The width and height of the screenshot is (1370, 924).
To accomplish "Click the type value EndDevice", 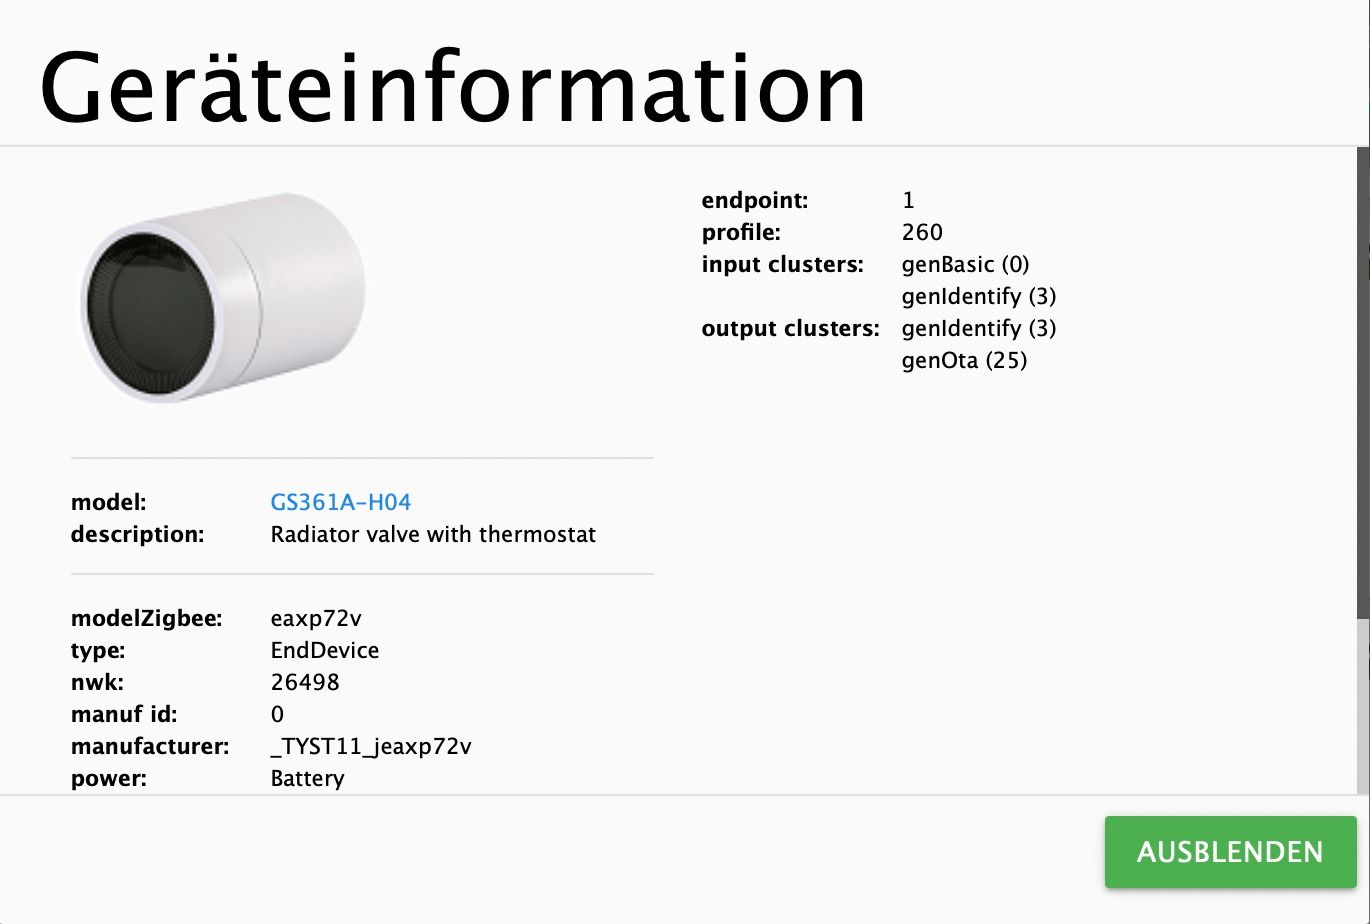I will [325, 650].
